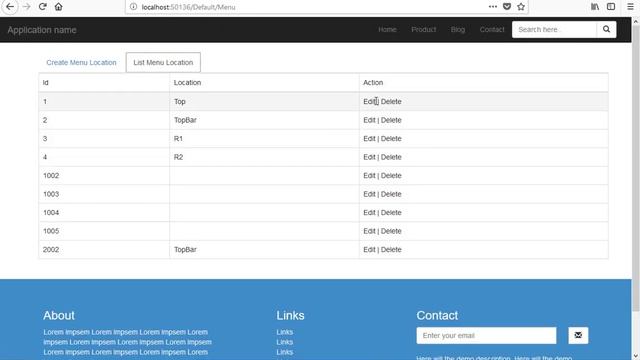Click the Search here input field
Viewport: 640px width, 360px height.
click(554, 29)
